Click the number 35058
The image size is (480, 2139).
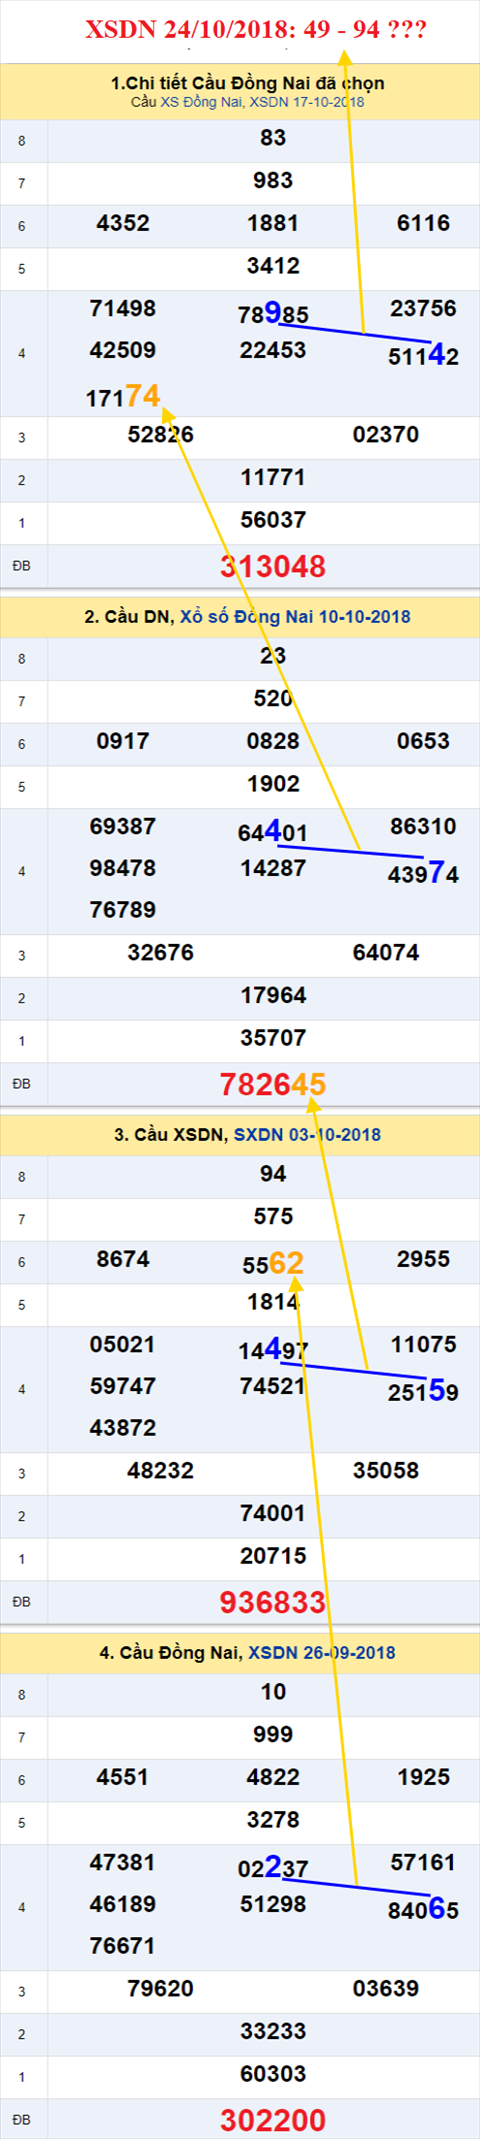[x=386, y=1471]
